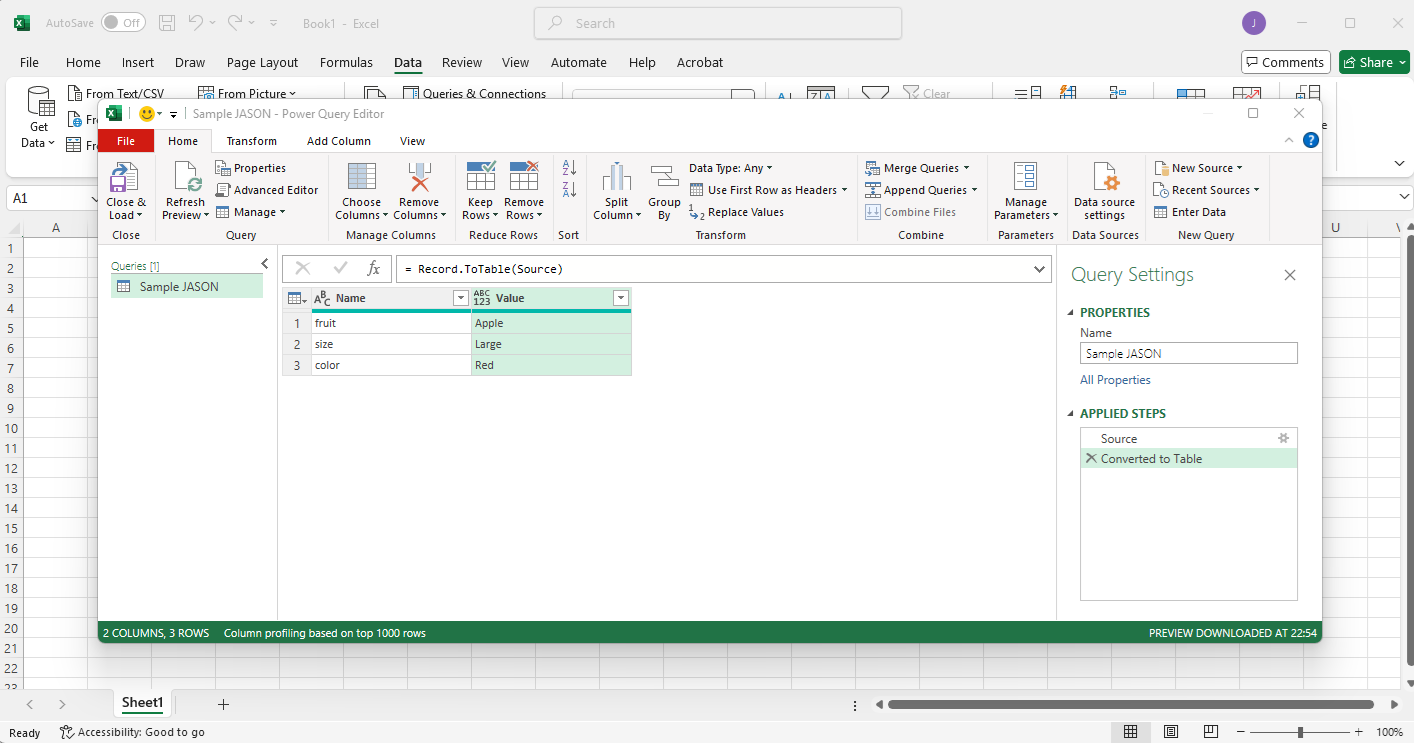Switch to the Add Column tab
1414x743 pixels.
pyautogui.click(x=339, y=141)
